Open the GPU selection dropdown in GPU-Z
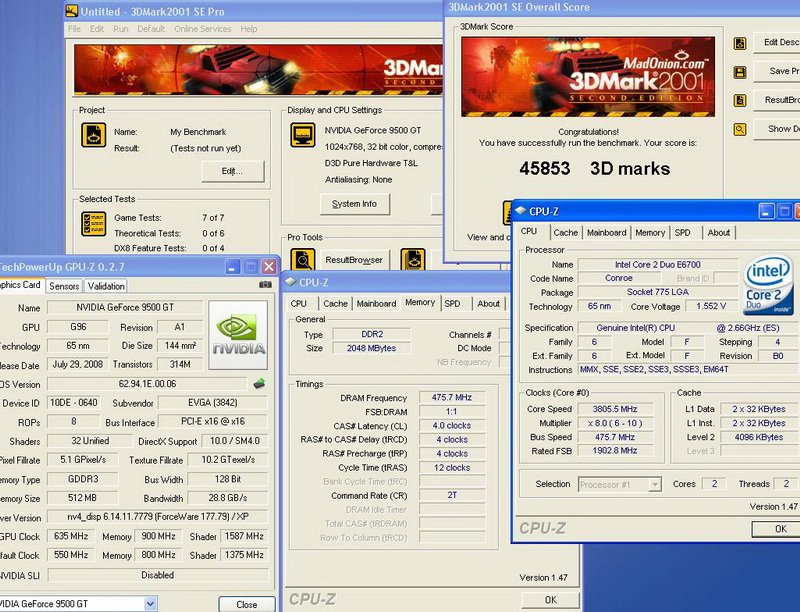Screen dimensions: 800x612 tap(150, 604)
